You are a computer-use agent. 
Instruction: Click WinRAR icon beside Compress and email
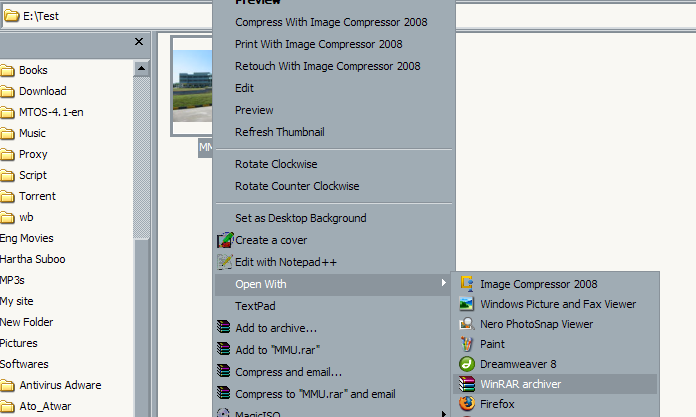(224, 371)
